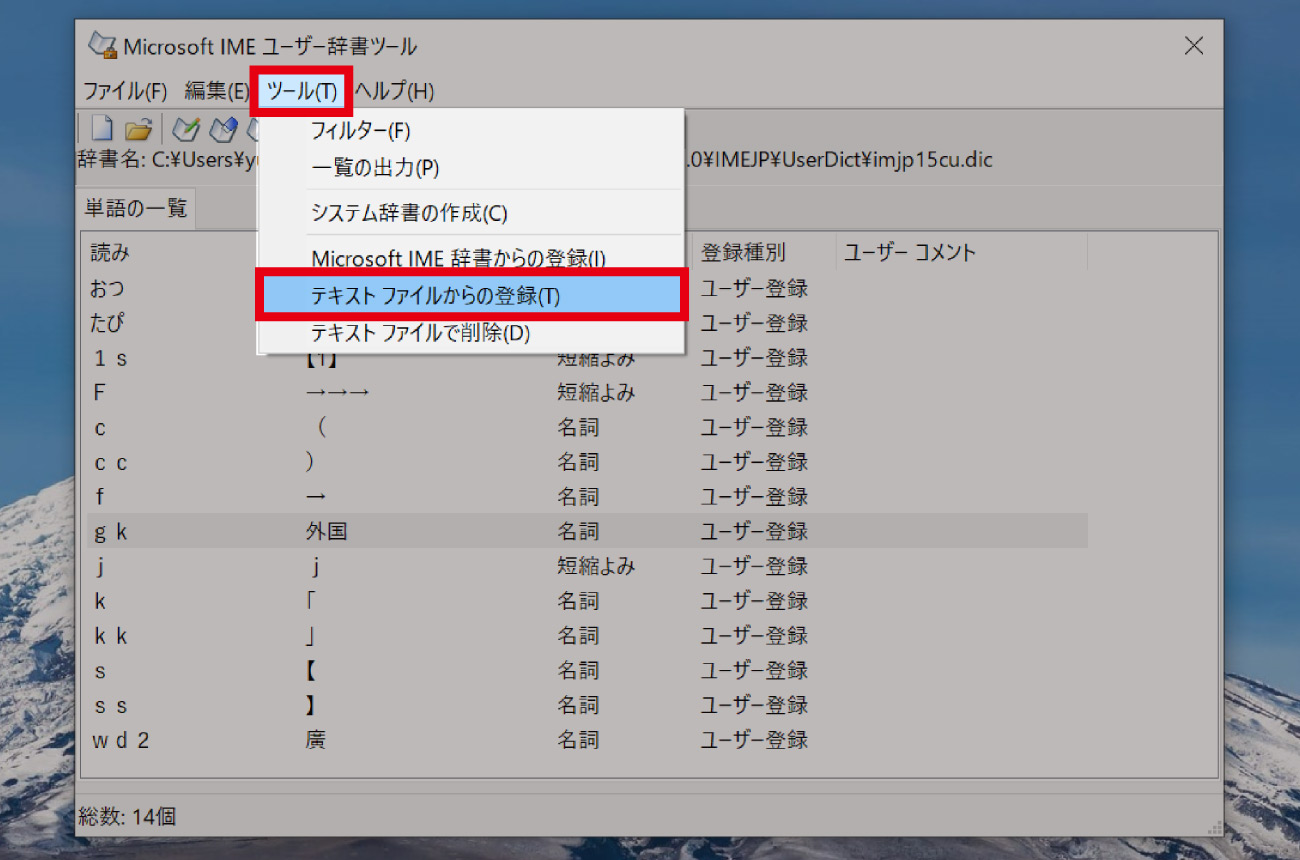Switch to the 単語の一覧 tab
Image resolution: width=1300 pixels, height=860 pixels.
pos(136,207)
